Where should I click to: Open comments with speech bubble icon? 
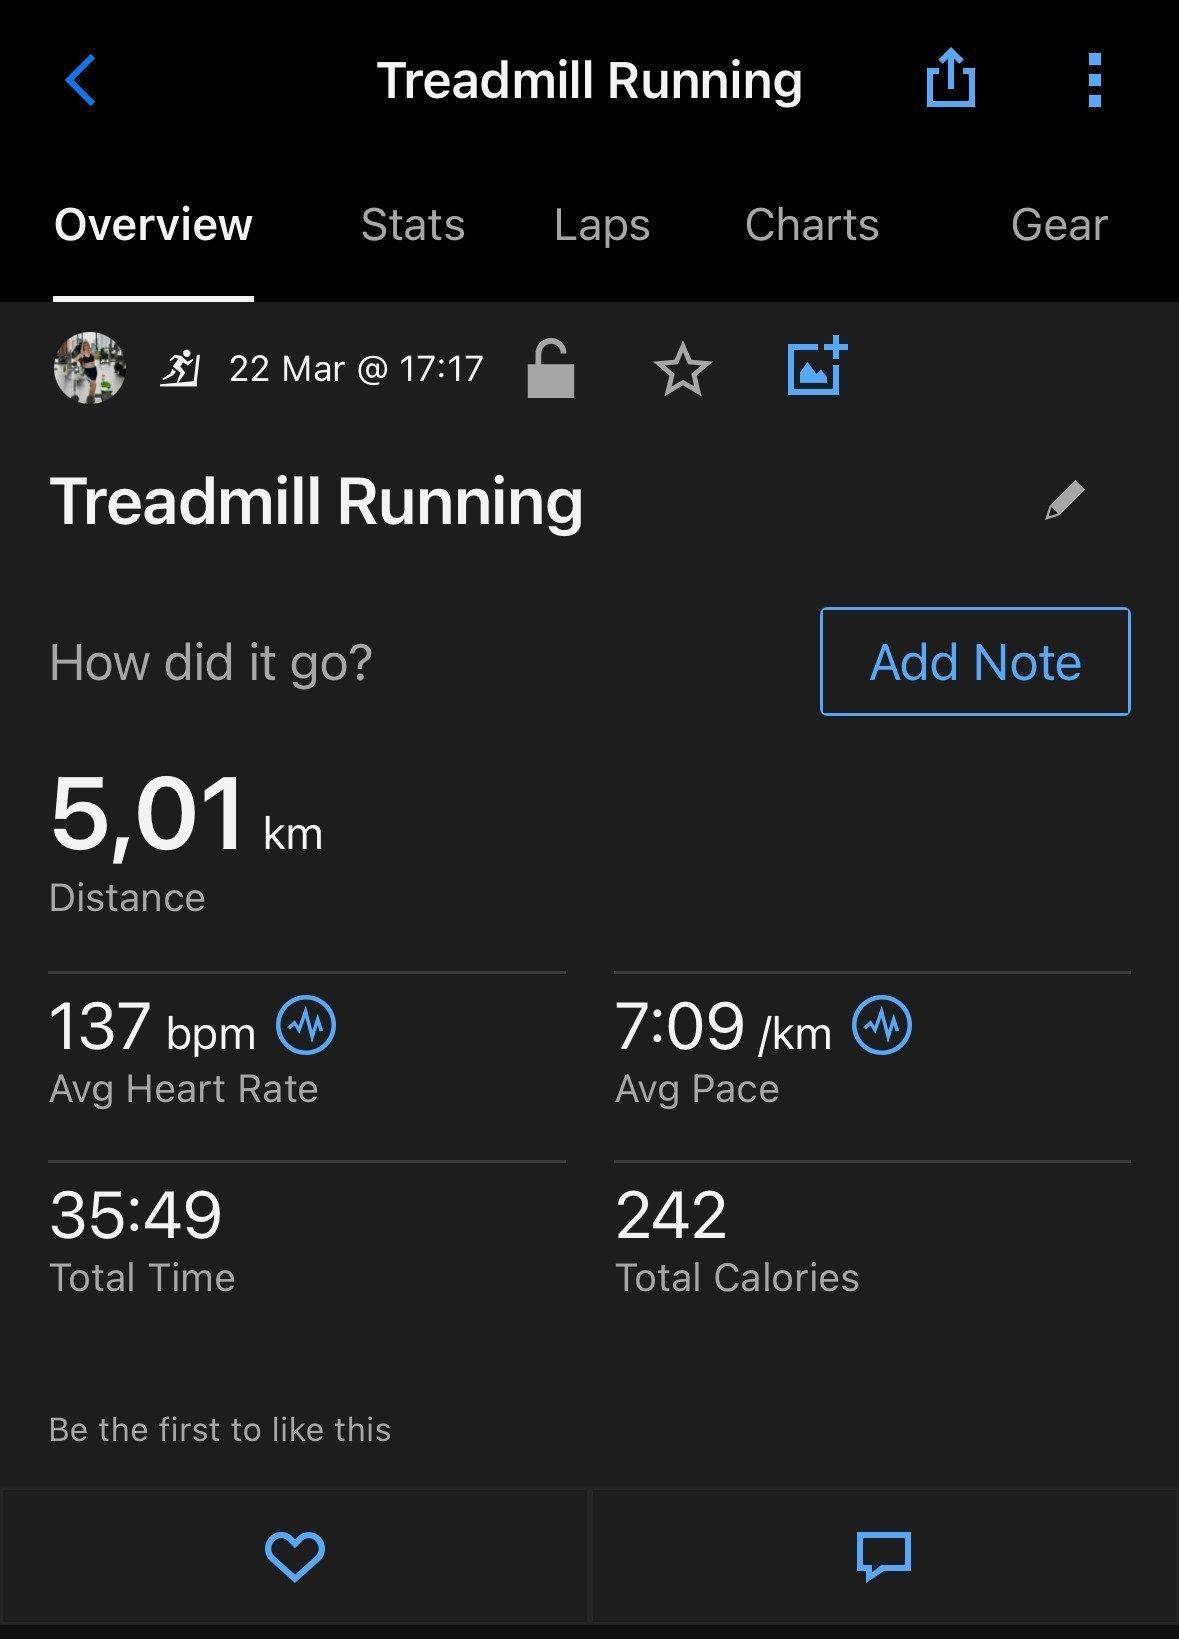884,1556
